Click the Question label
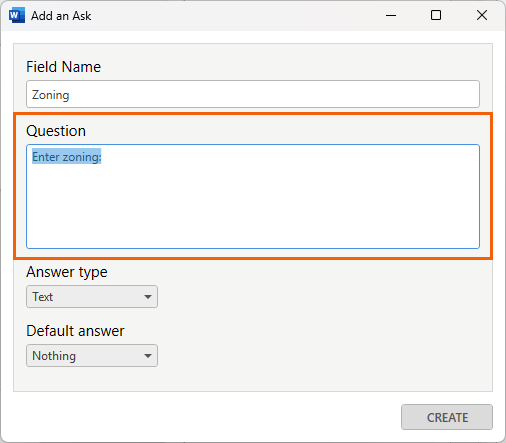This screenshot has height=443, width=506. 56,131
